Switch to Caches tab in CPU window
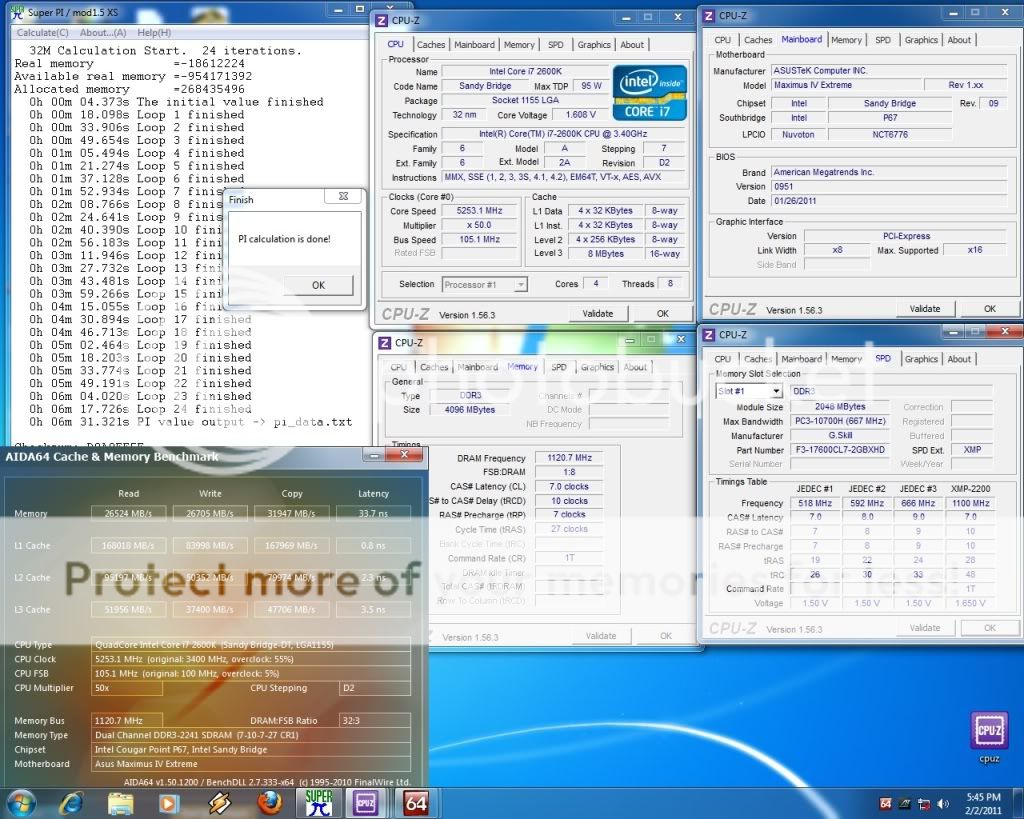Image resolution: width=1024 pixels, height=819 pixels. (x=431, y=44)
